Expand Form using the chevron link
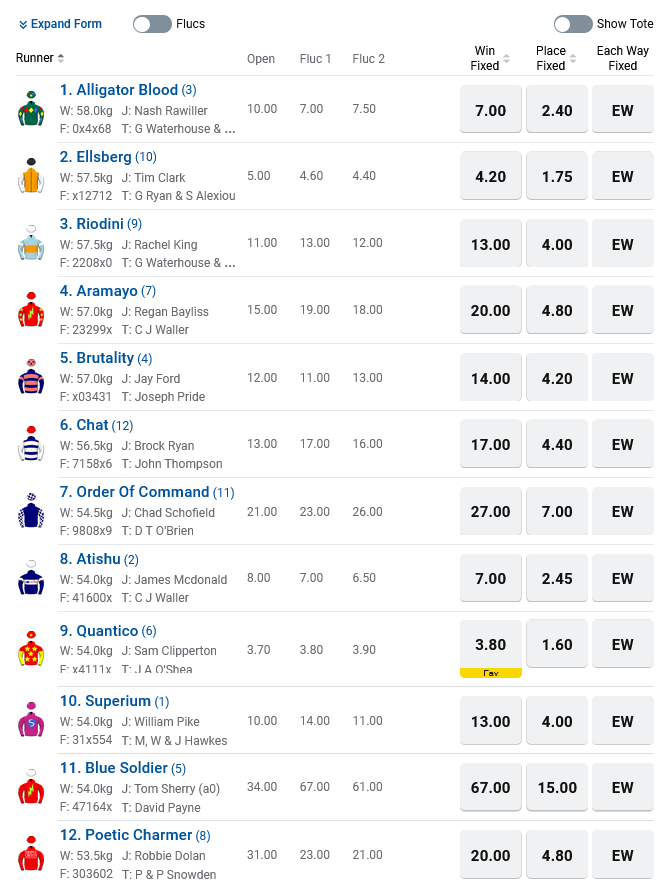This screenshot has width=668, height=888. [x=60, y=24]
